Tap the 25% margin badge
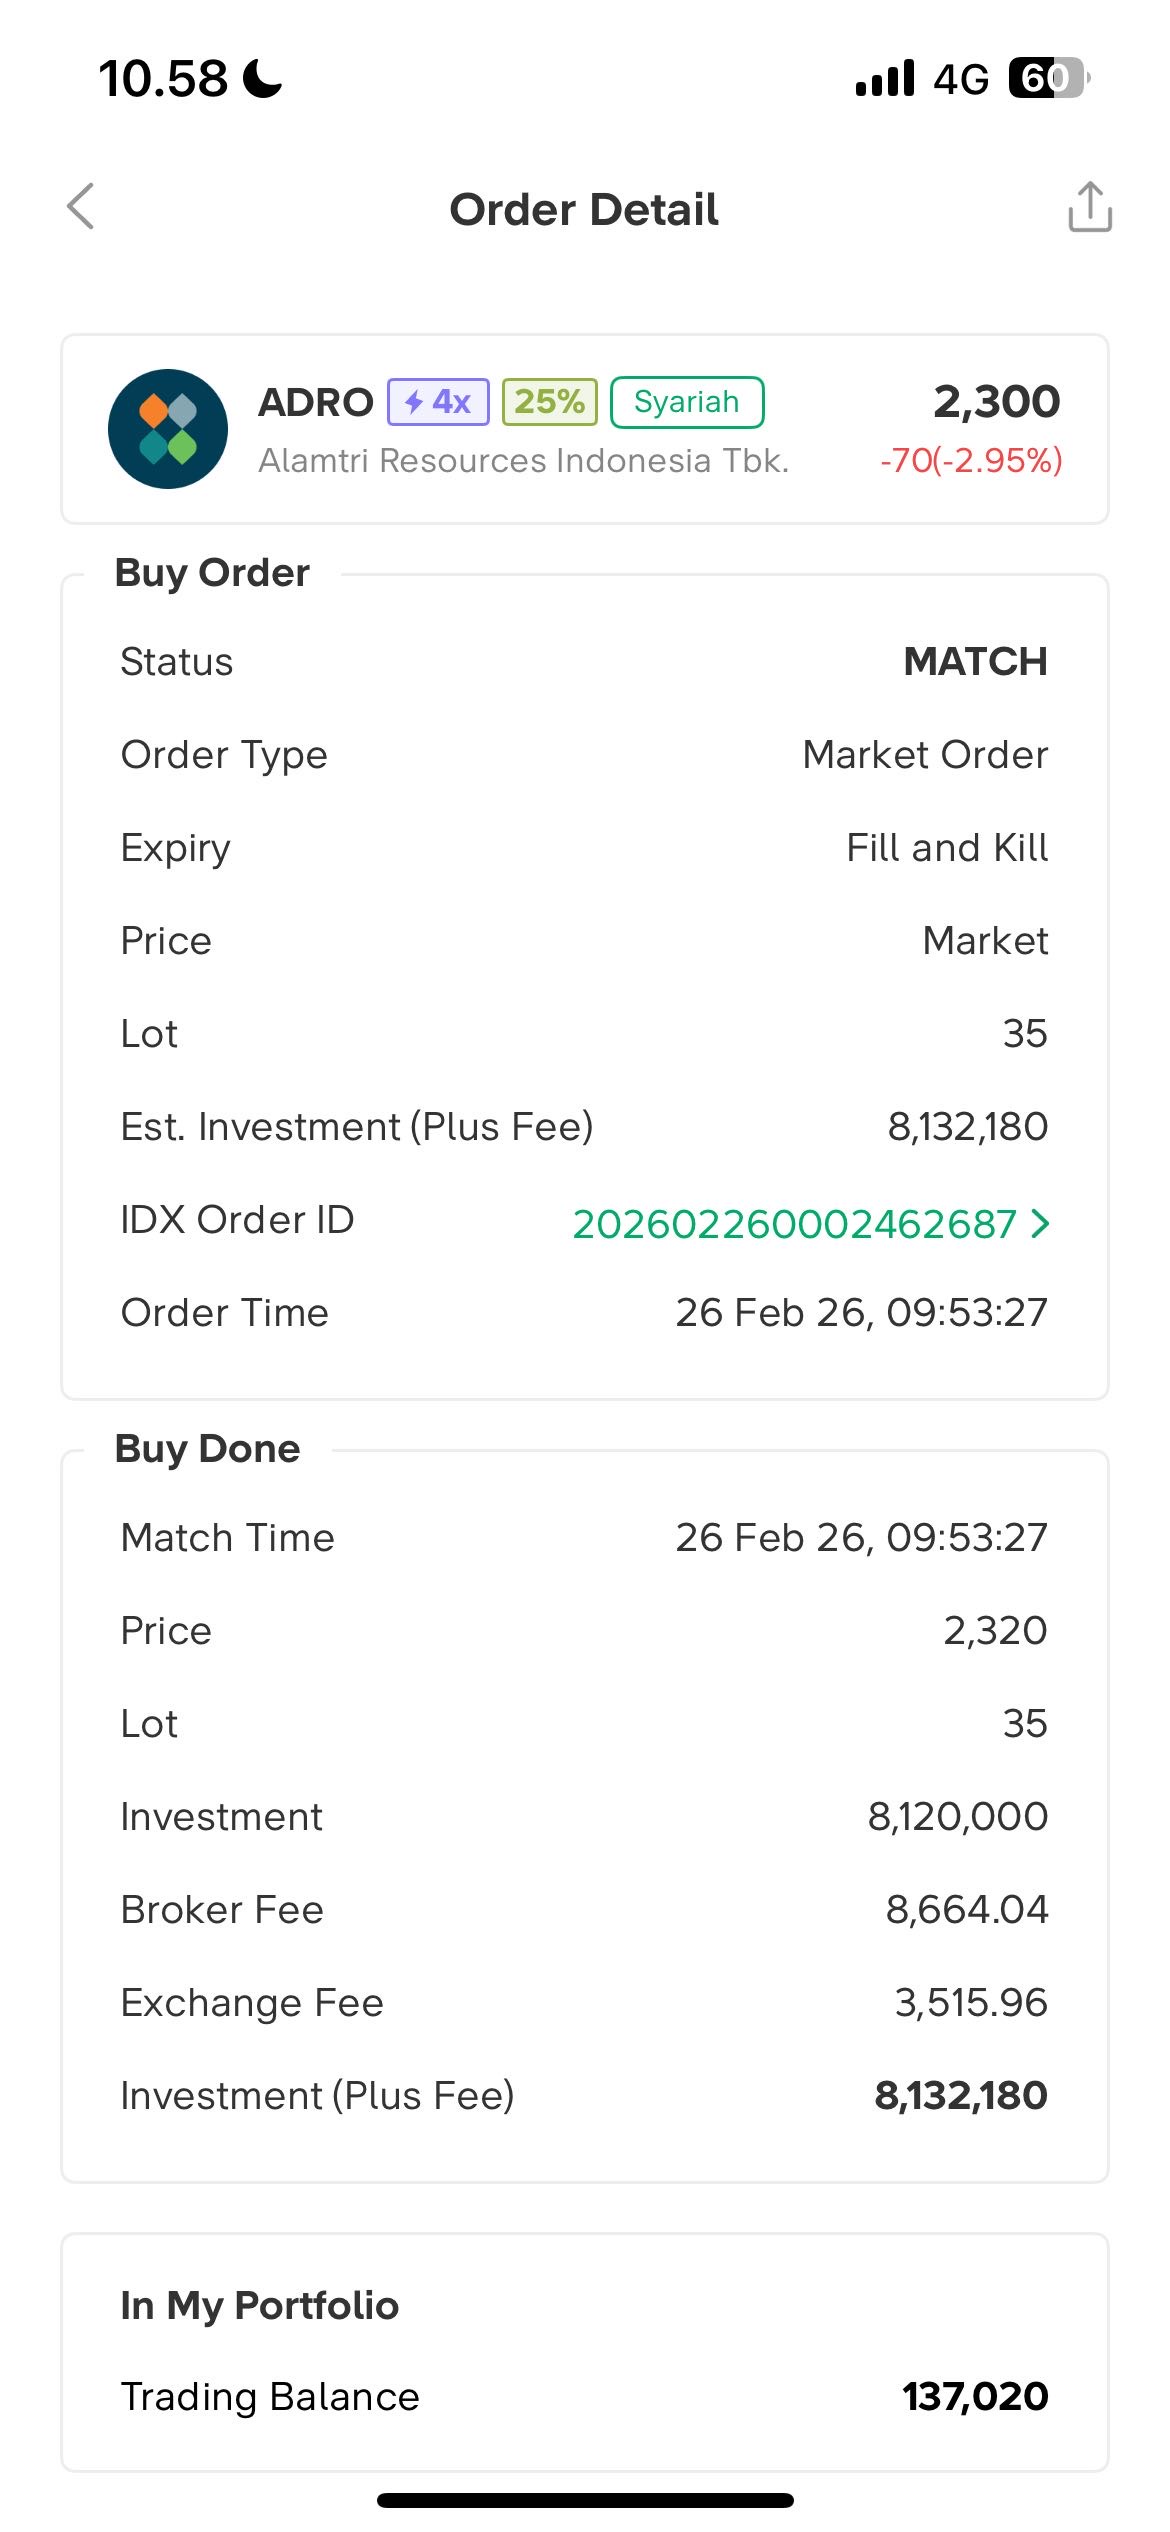 click(549, 402)
